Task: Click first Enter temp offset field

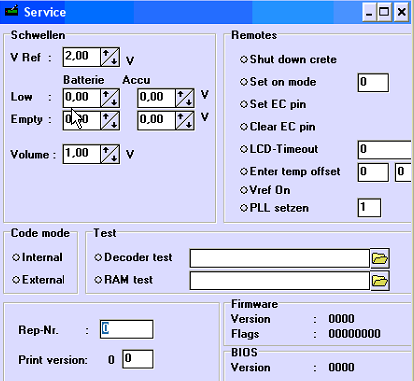Action: [373, 172]
